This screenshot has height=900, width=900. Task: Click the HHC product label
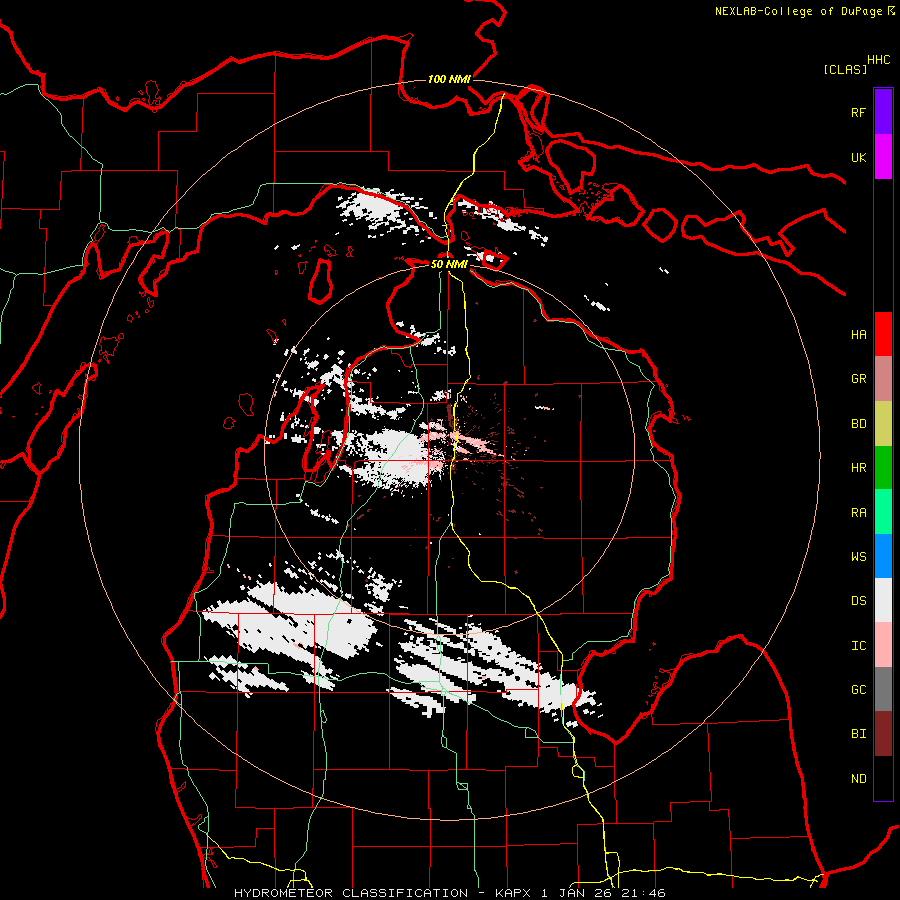pos(878,60)
